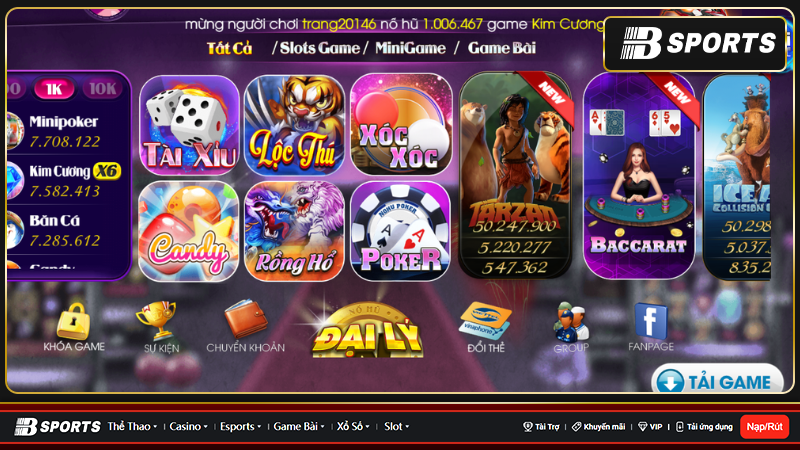This screenshot has height=450, width=800.
Task: Select the MiniGame category tab
Action: [411, 48]
